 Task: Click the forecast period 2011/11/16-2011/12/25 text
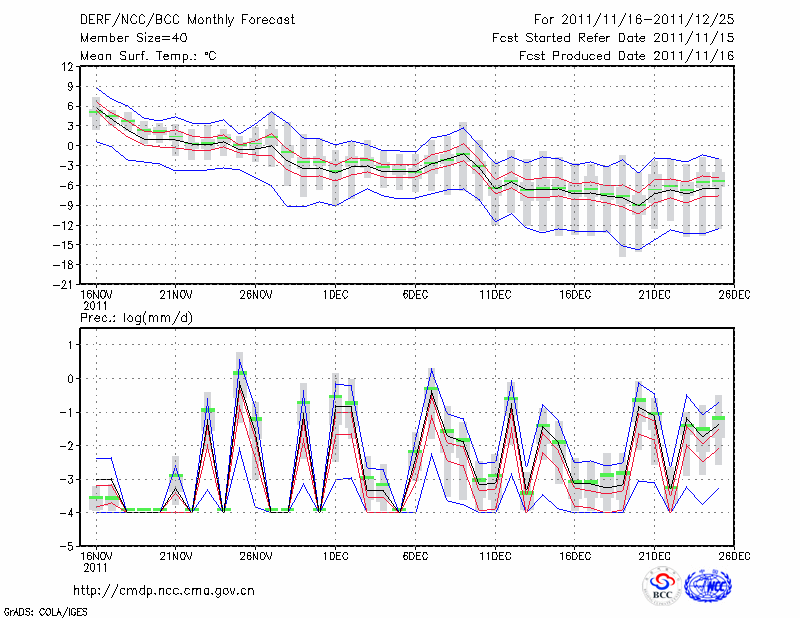634,19
